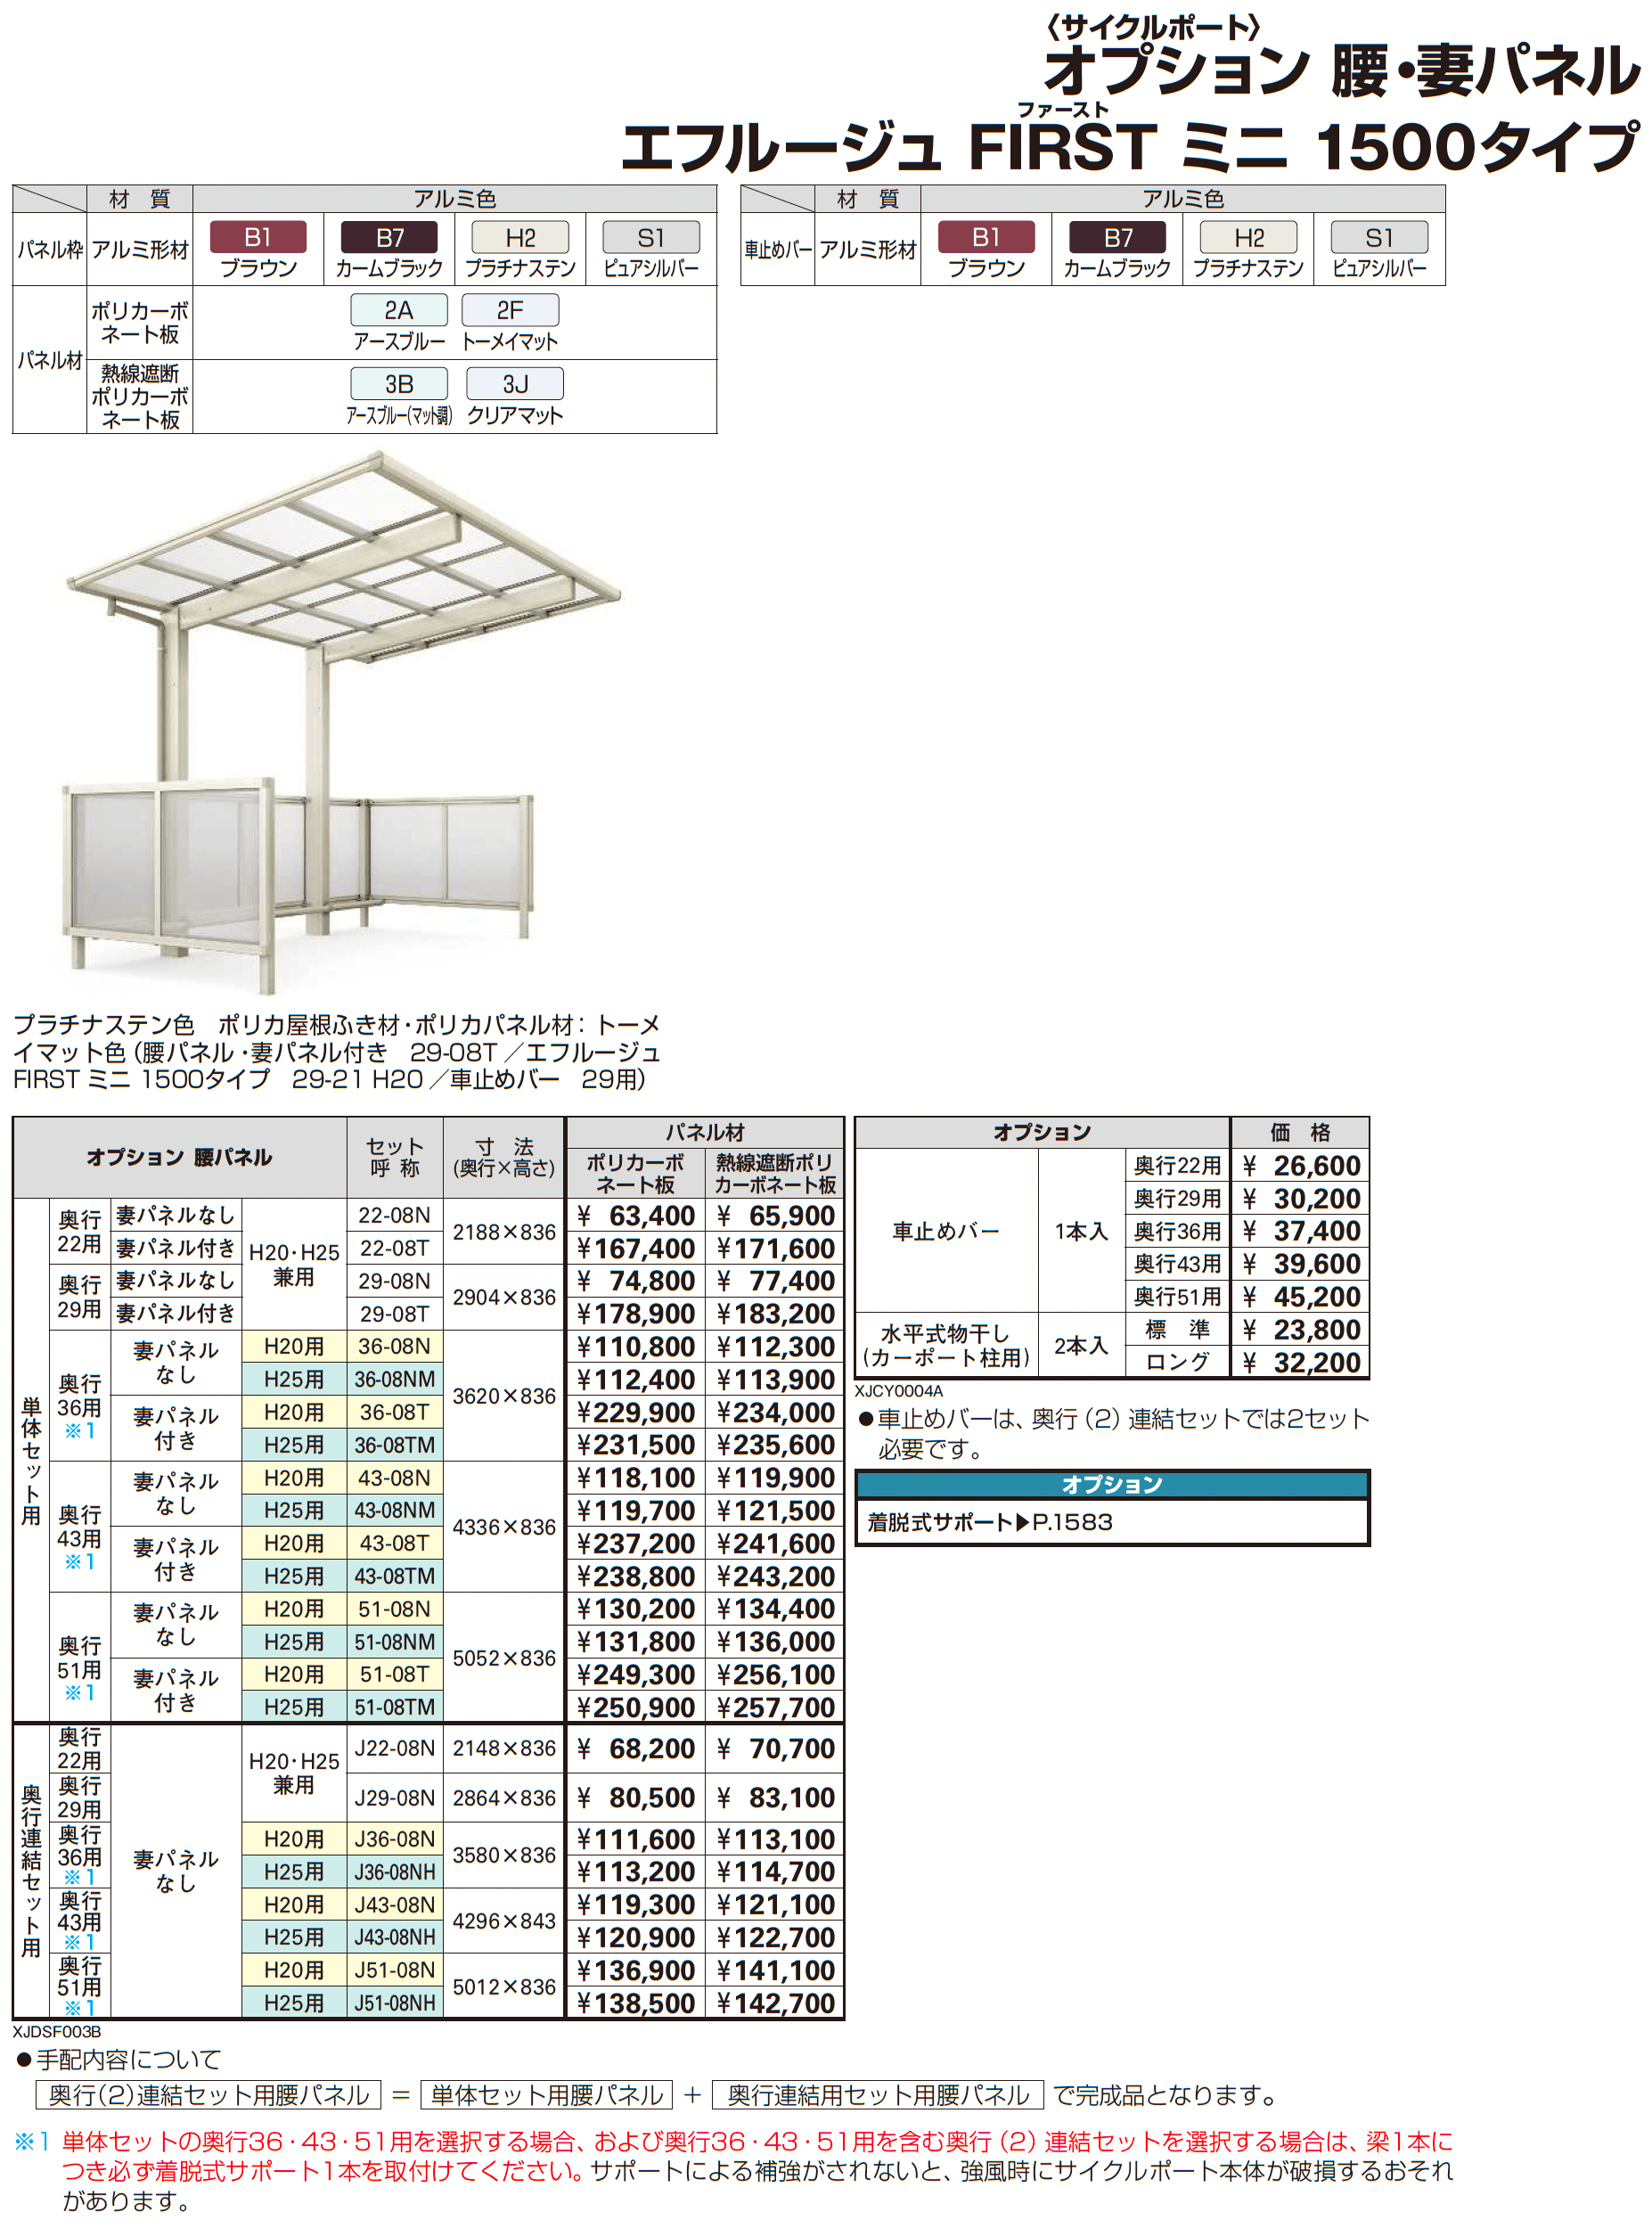Click the price ¥118,100

click(x=636, y=1478)
